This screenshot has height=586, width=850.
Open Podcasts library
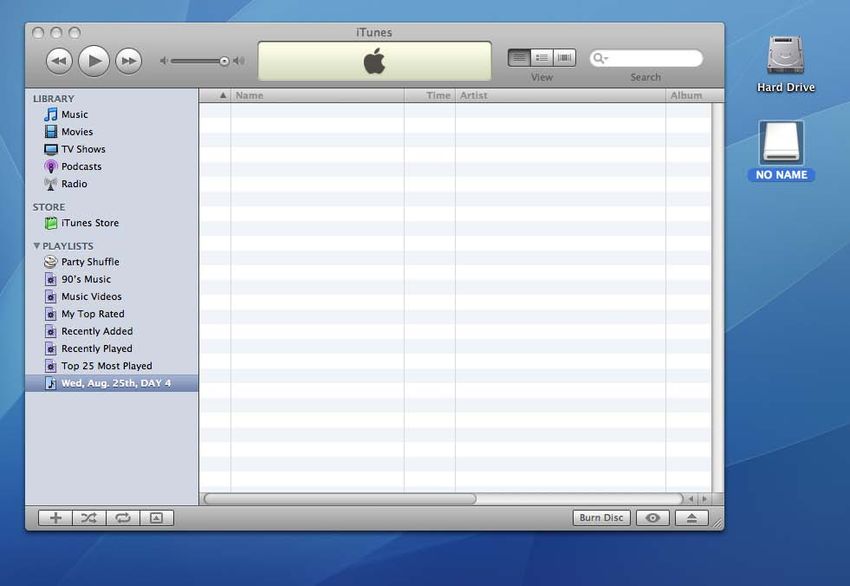[111, 166]
